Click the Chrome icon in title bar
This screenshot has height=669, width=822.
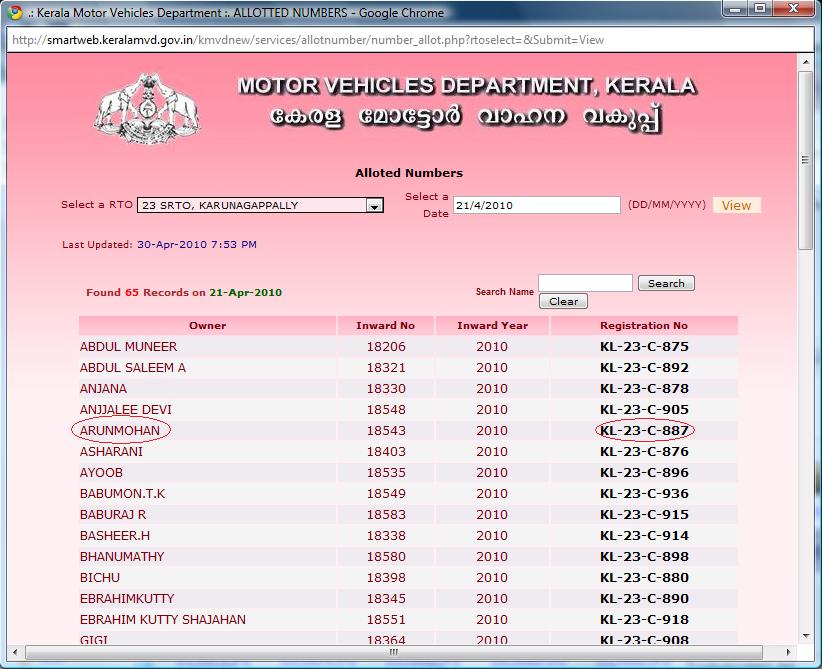point(14,12)
